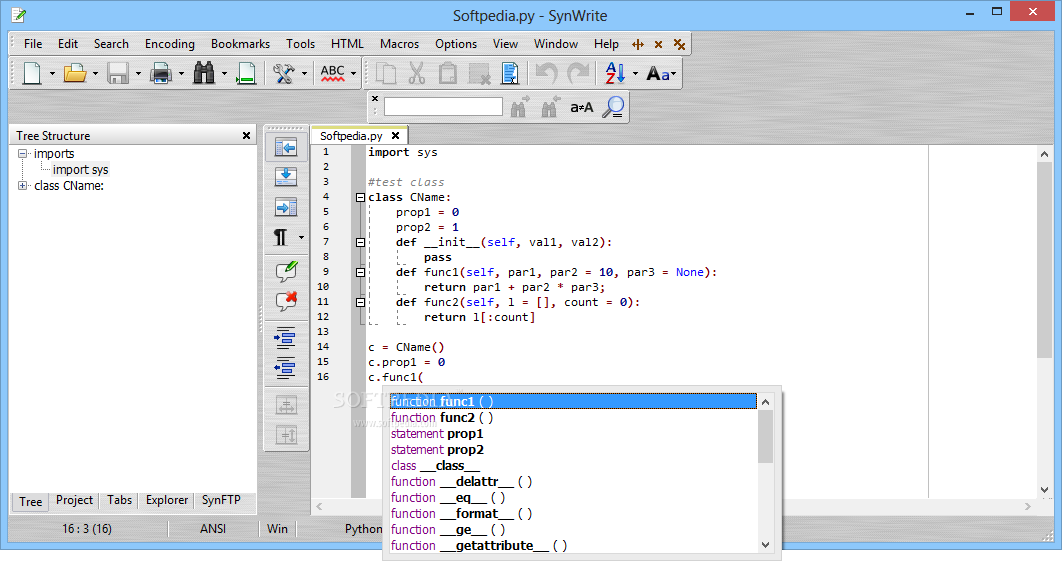This screenshot has width=1062, height=561.
Task: Click the ABC spell check icon
Action: 333,72
